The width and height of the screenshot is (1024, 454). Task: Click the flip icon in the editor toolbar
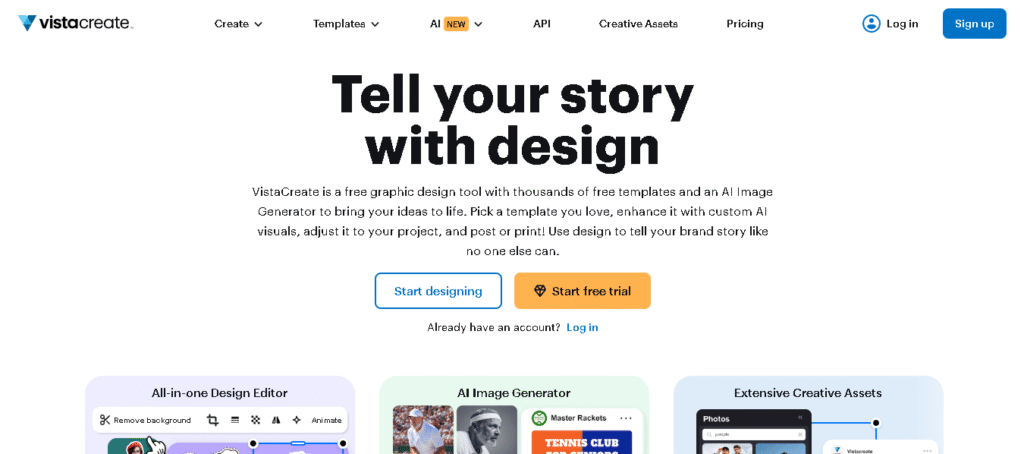(x=276, y=420)
